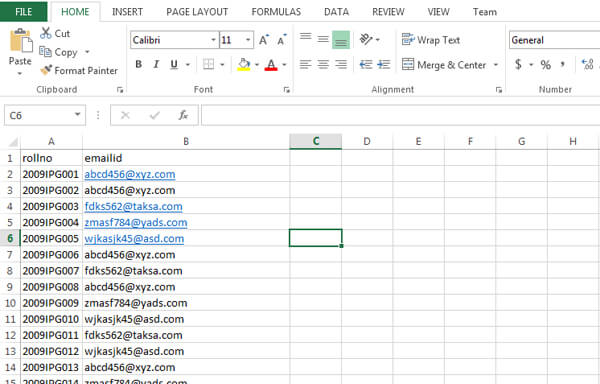Apply comma style number format
The image size is (600, 384).
(x=562, y=64)
